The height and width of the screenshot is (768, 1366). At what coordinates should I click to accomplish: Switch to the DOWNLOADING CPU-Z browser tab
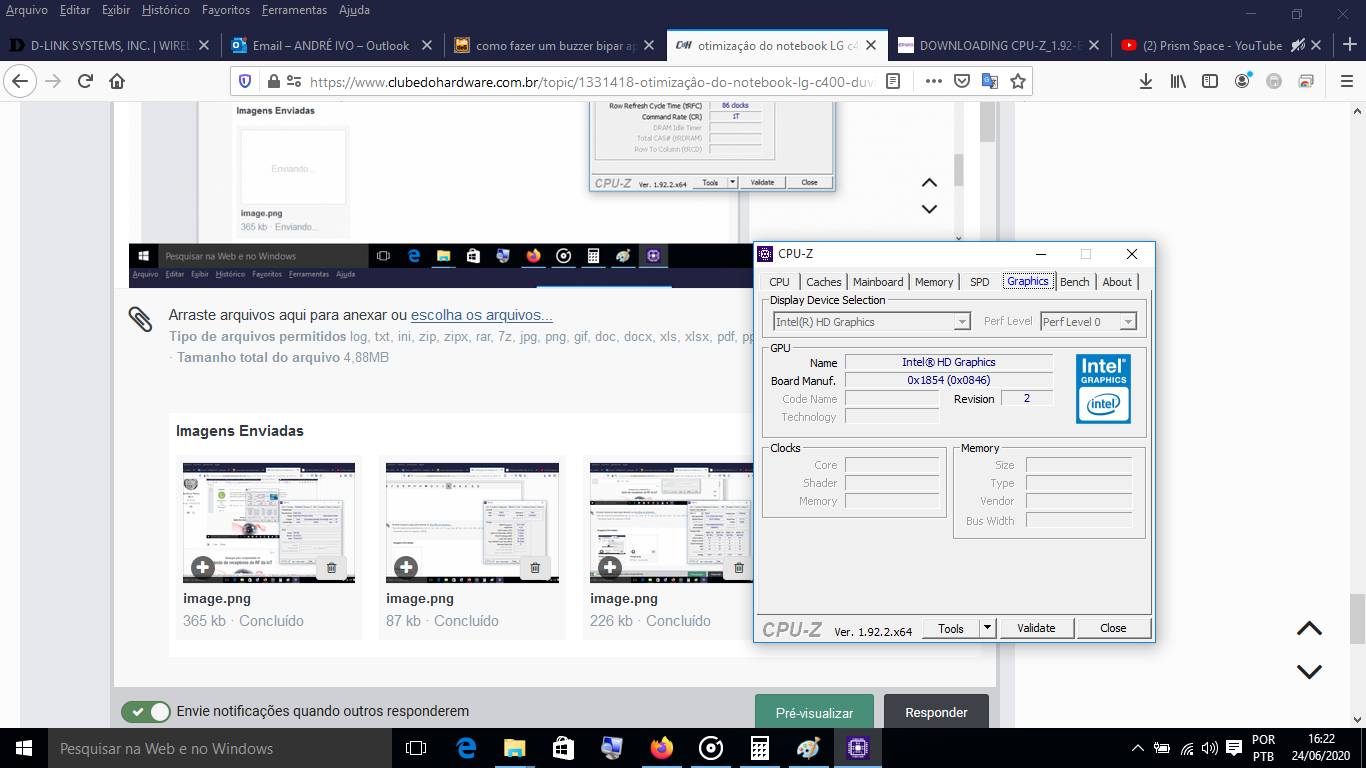[x=1000, y=45]
